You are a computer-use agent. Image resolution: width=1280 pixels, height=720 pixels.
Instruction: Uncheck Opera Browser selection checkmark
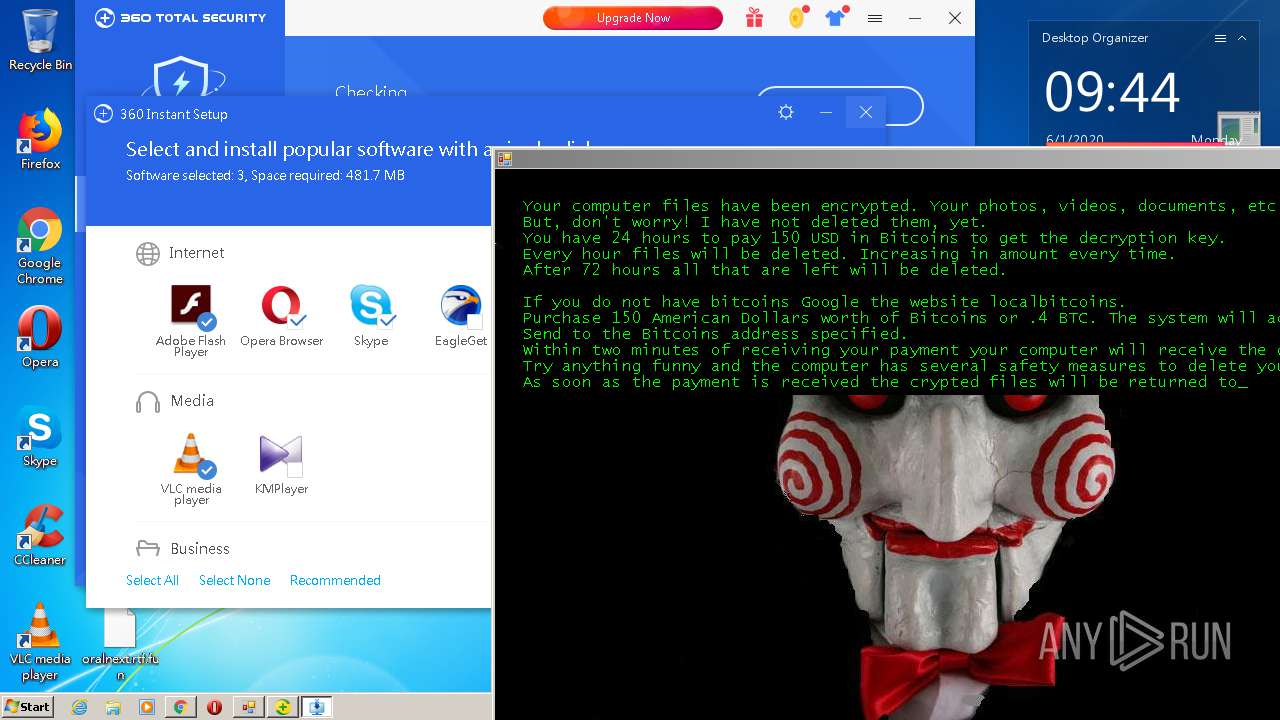297,321
